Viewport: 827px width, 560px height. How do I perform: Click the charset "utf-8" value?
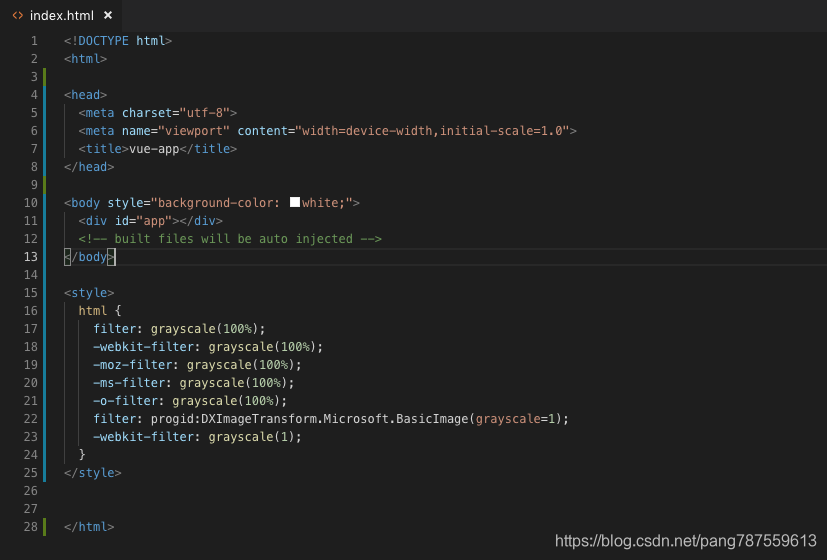(205, 113)
